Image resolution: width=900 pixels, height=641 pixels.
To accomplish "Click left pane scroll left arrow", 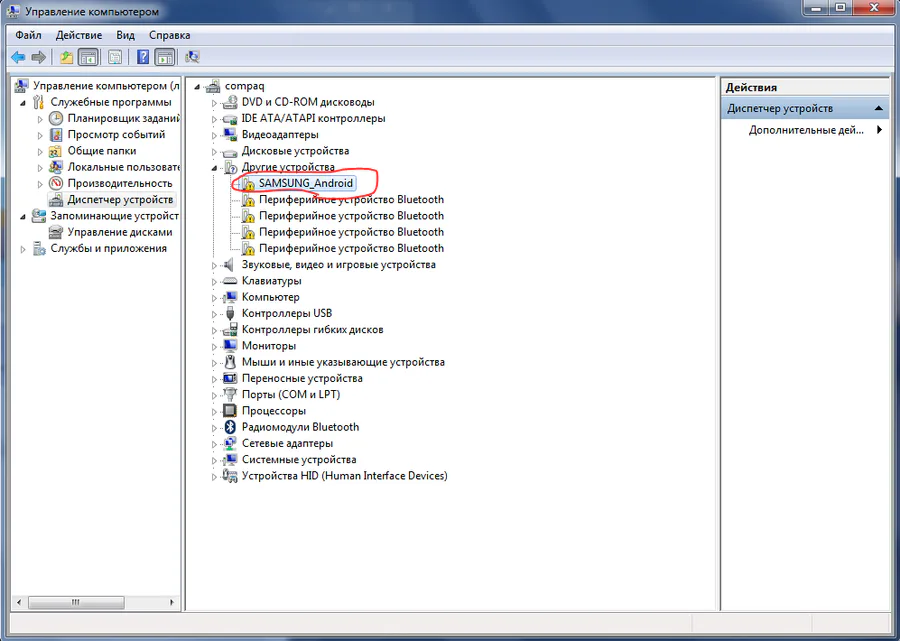I will (19, 603).
